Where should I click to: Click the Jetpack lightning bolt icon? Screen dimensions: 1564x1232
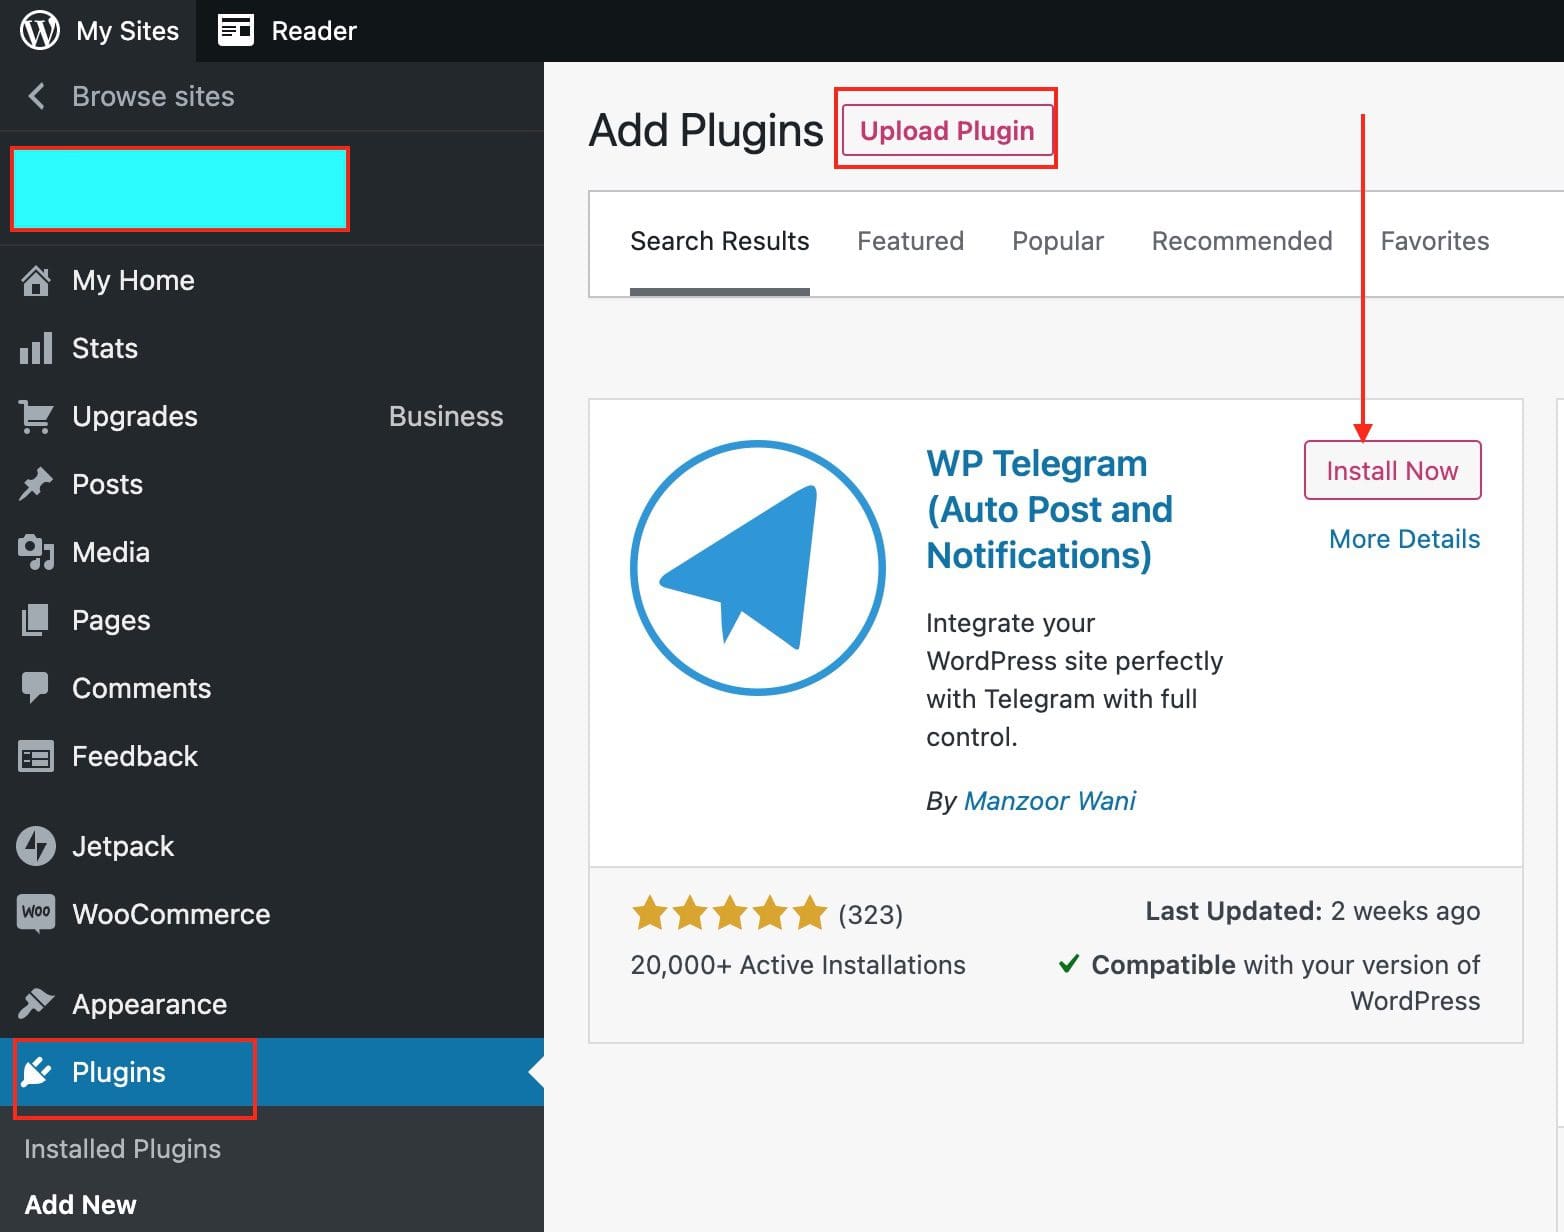[x=36, y=847]
